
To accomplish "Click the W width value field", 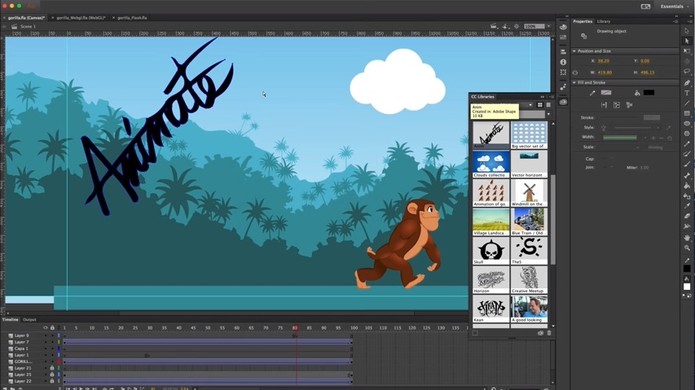I will click(605, 72).
